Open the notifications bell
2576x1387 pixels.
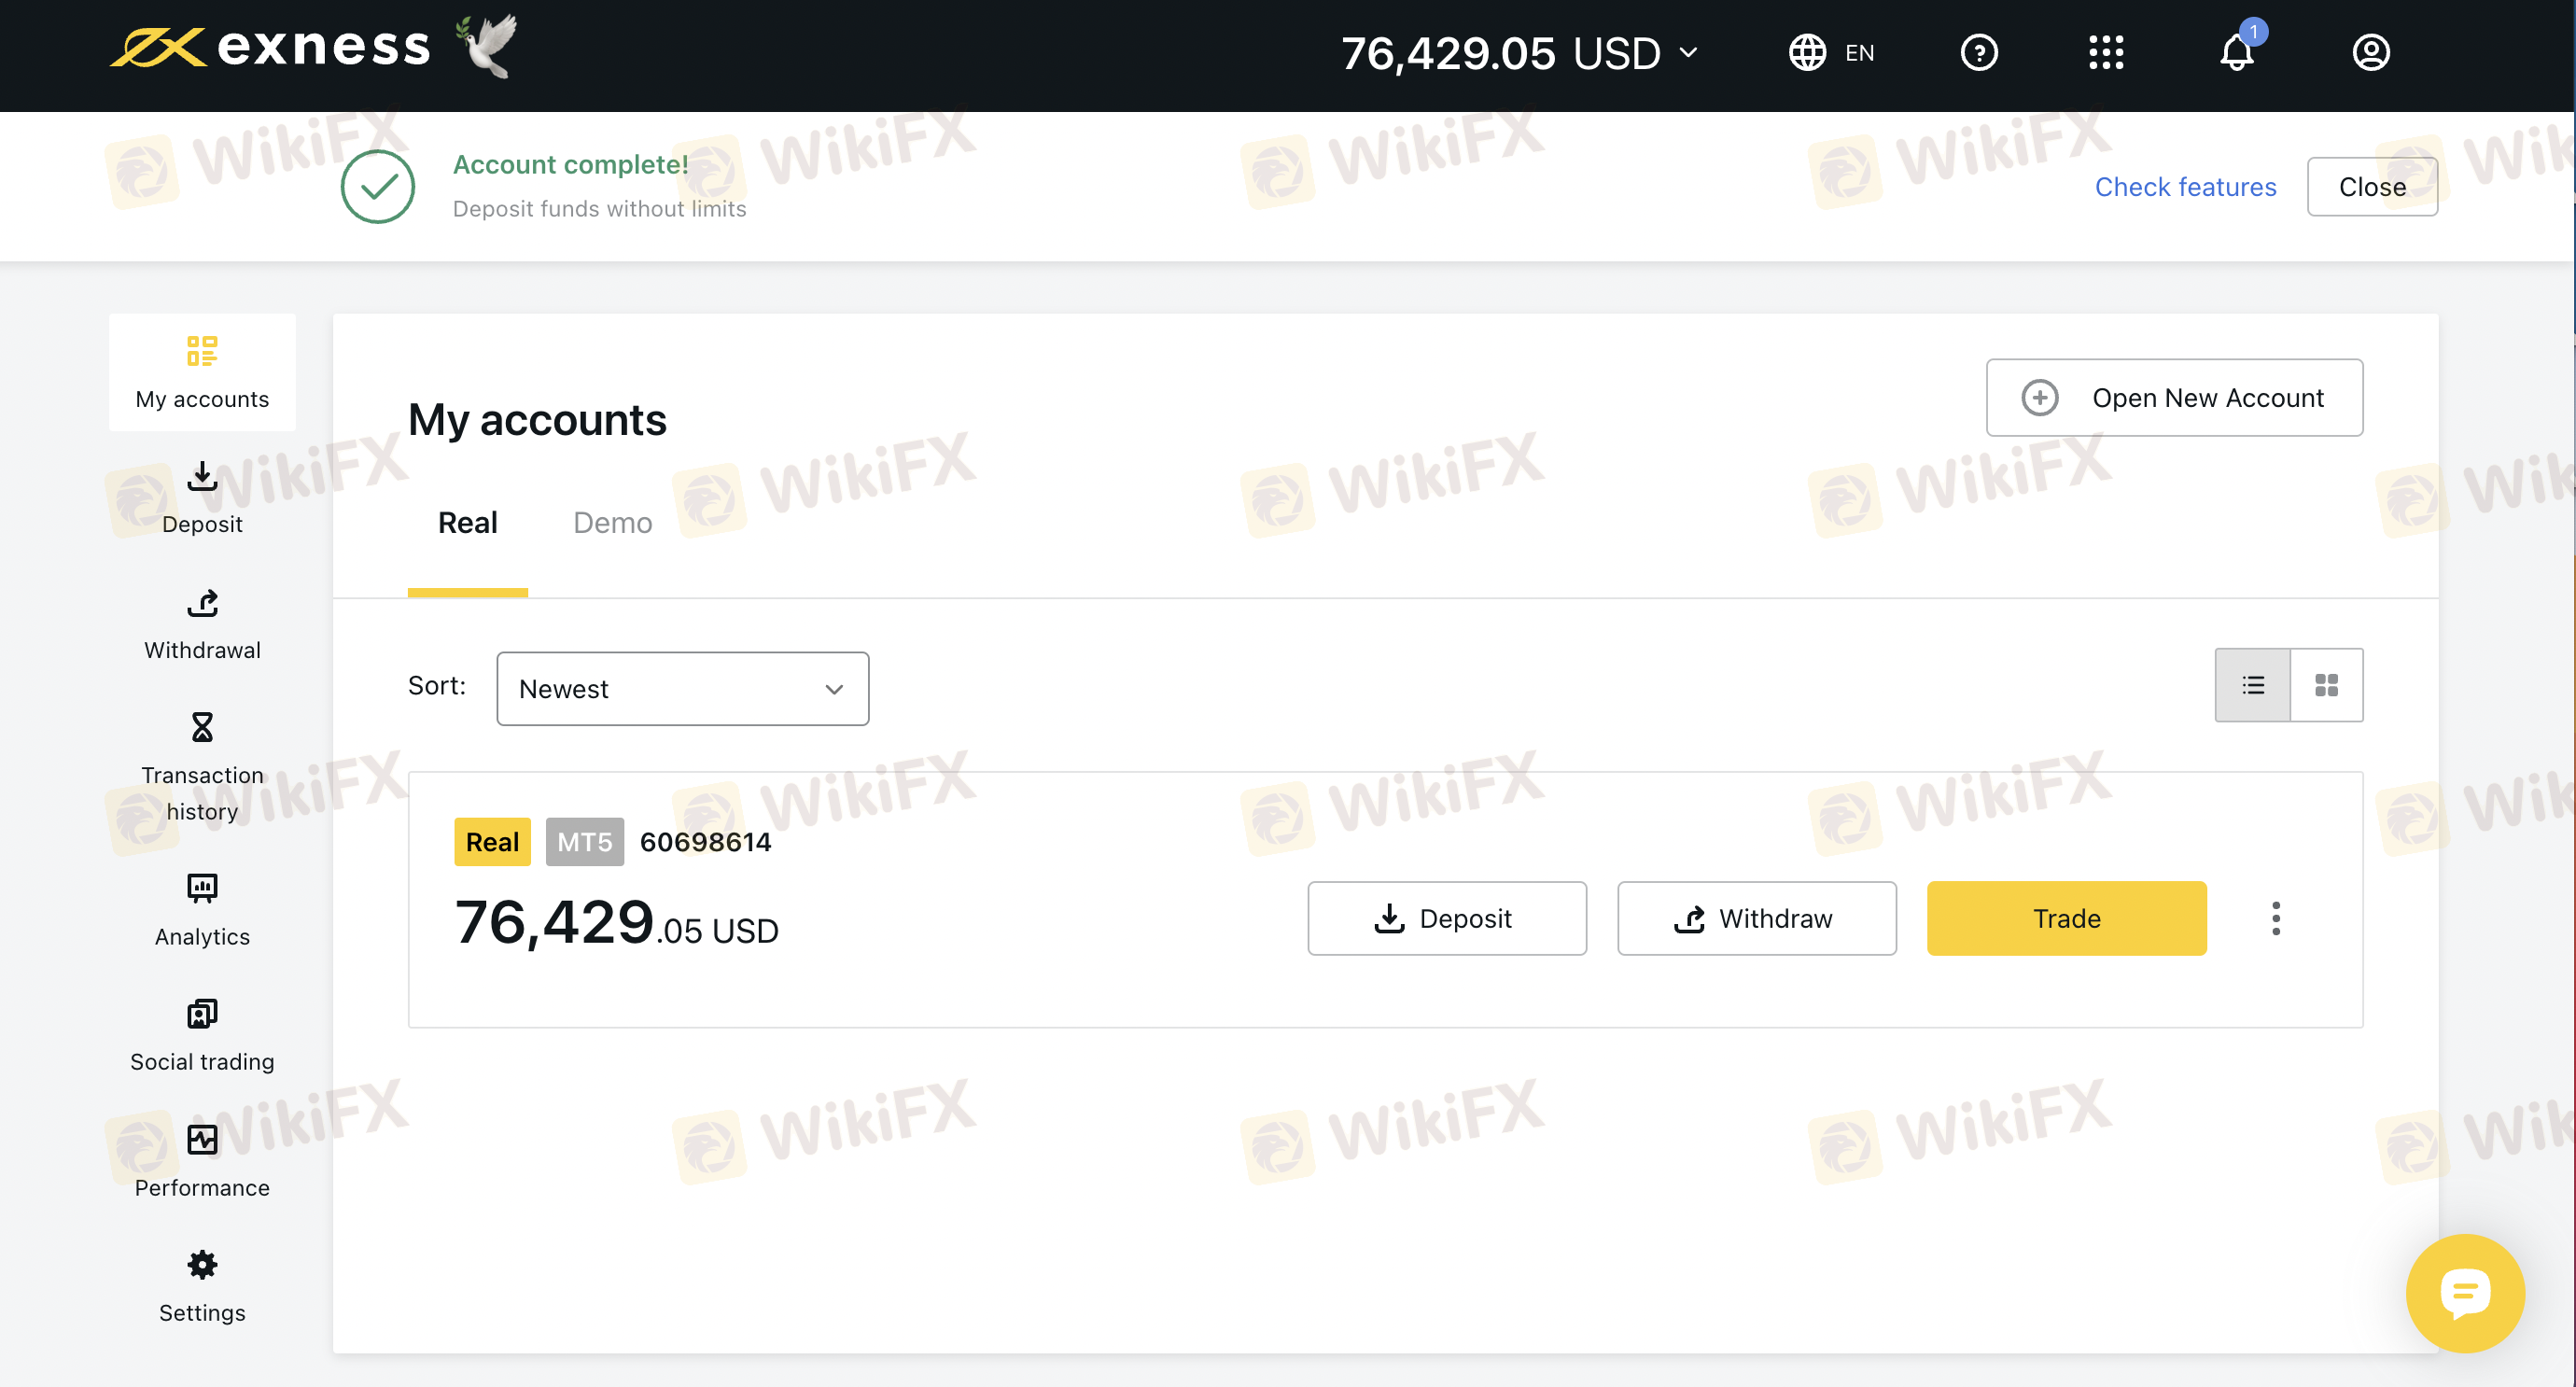(2237, 50)
